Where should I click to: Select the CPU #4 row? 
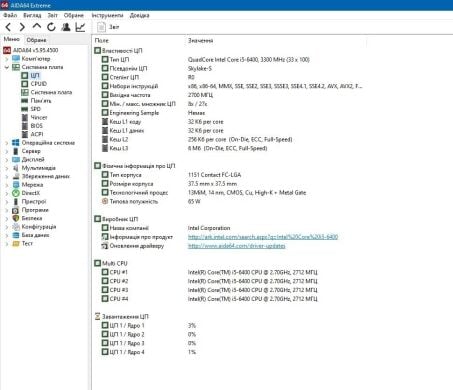(x=230, y=299)
